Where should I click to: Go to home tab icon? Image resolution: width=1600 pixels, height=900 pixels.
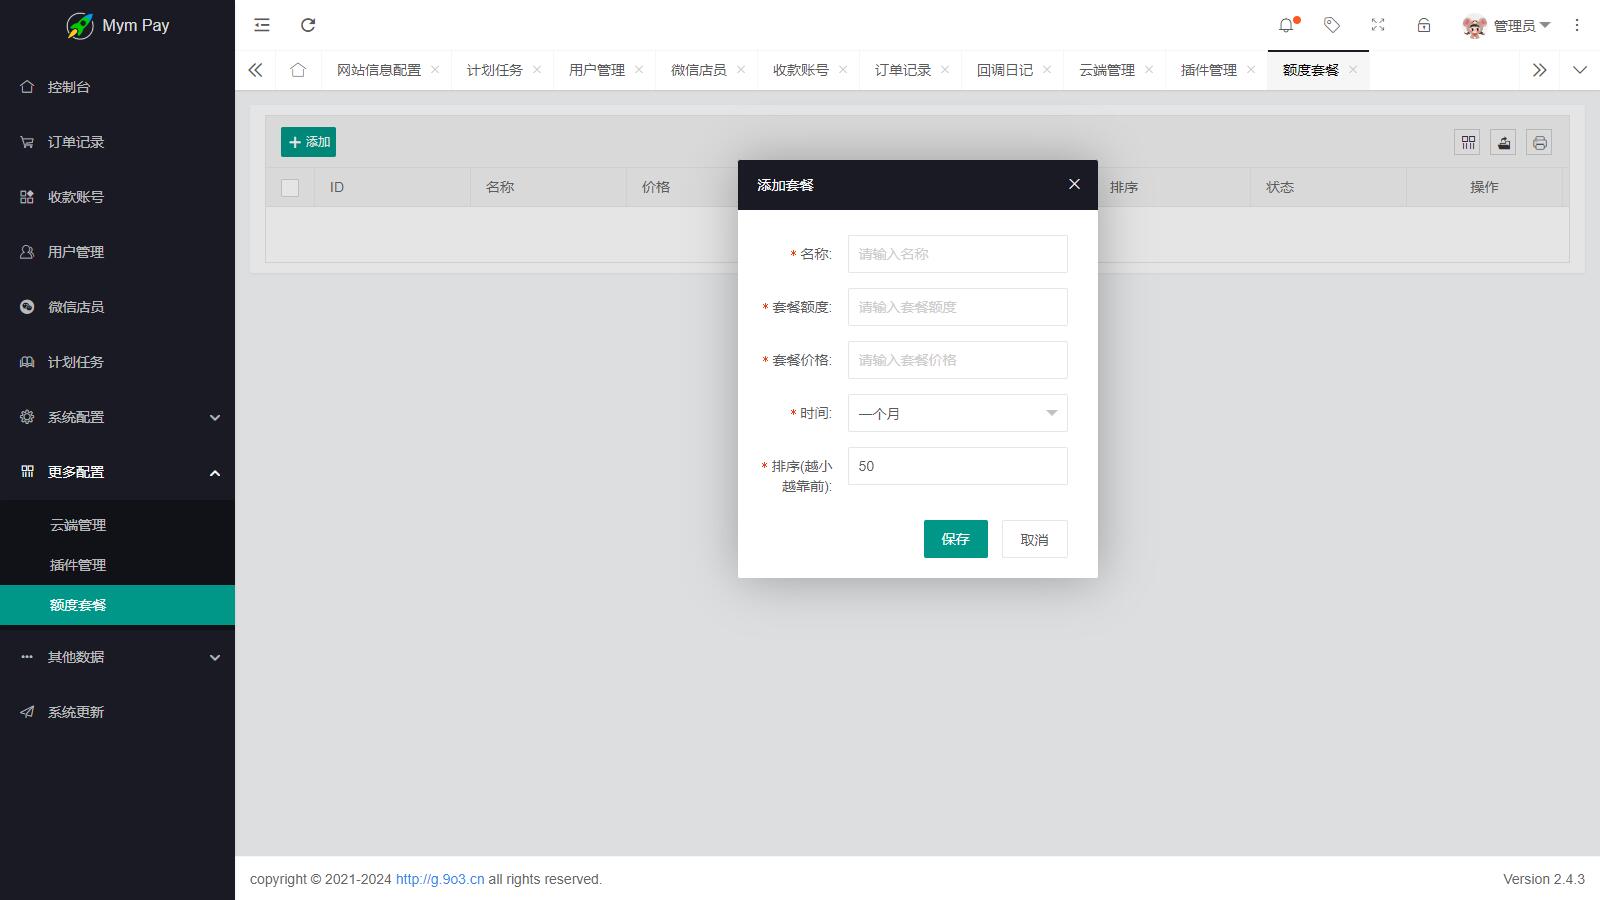pos(298,70)
